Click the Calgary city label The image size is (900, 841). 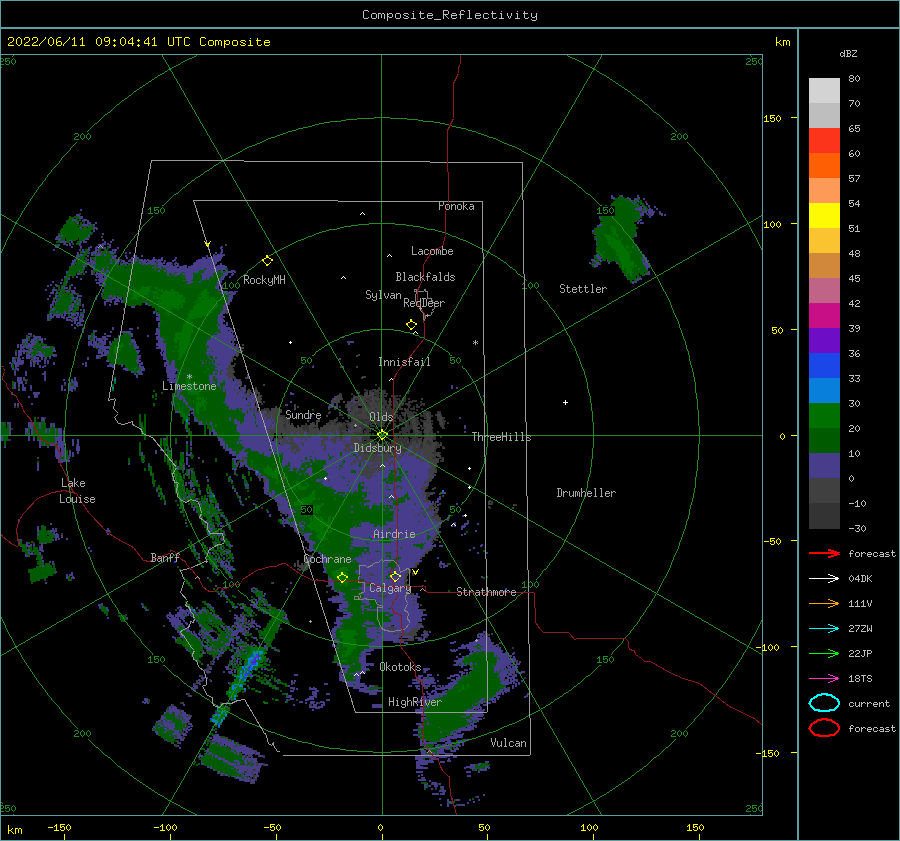[x=390, y=588]
